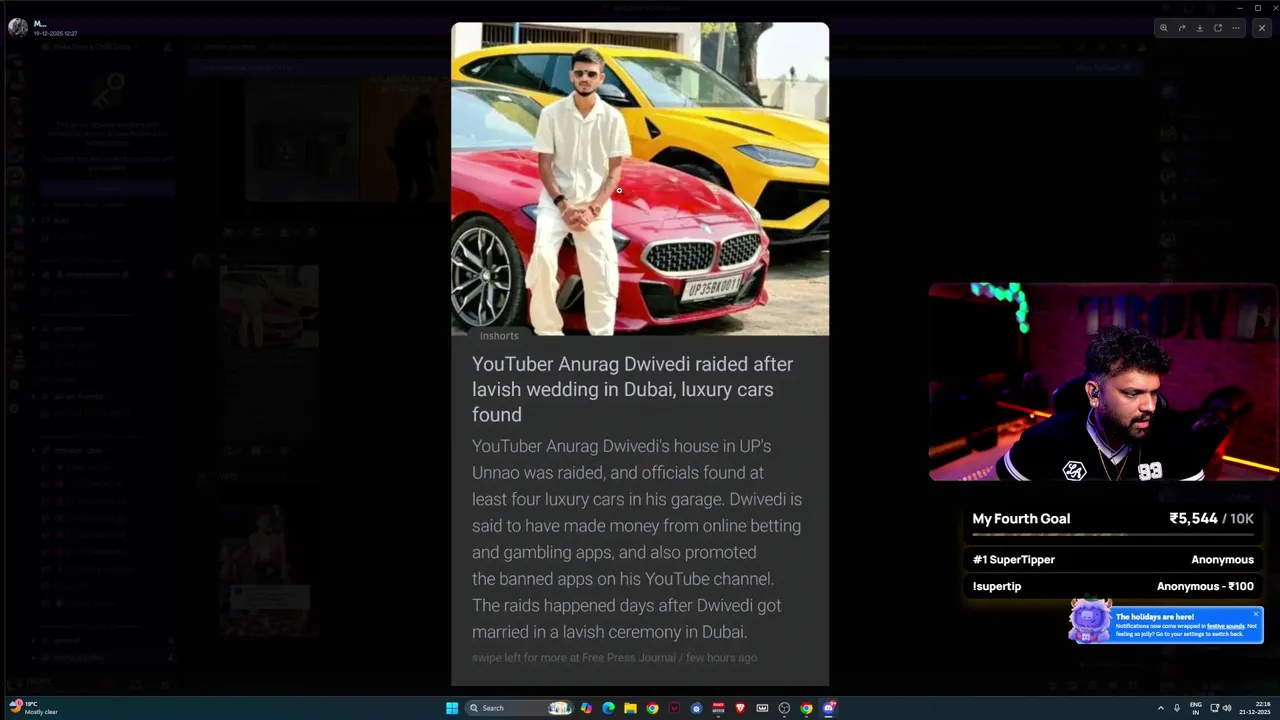Open the clock showing 22:16
This screenshot has height=720, width=1280.
[1255, 708]
